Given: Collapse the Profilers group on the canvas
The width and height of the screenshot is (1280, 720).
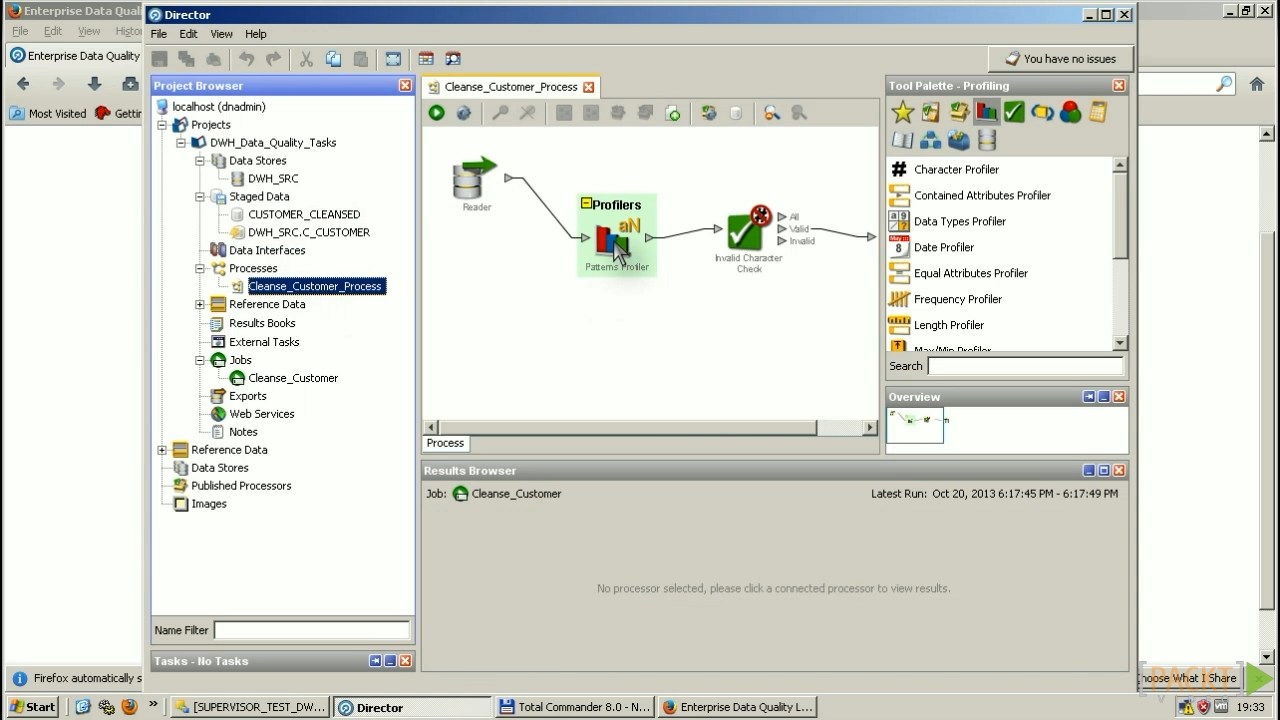Looking at the screenshot, I should [x=586, y=204].
